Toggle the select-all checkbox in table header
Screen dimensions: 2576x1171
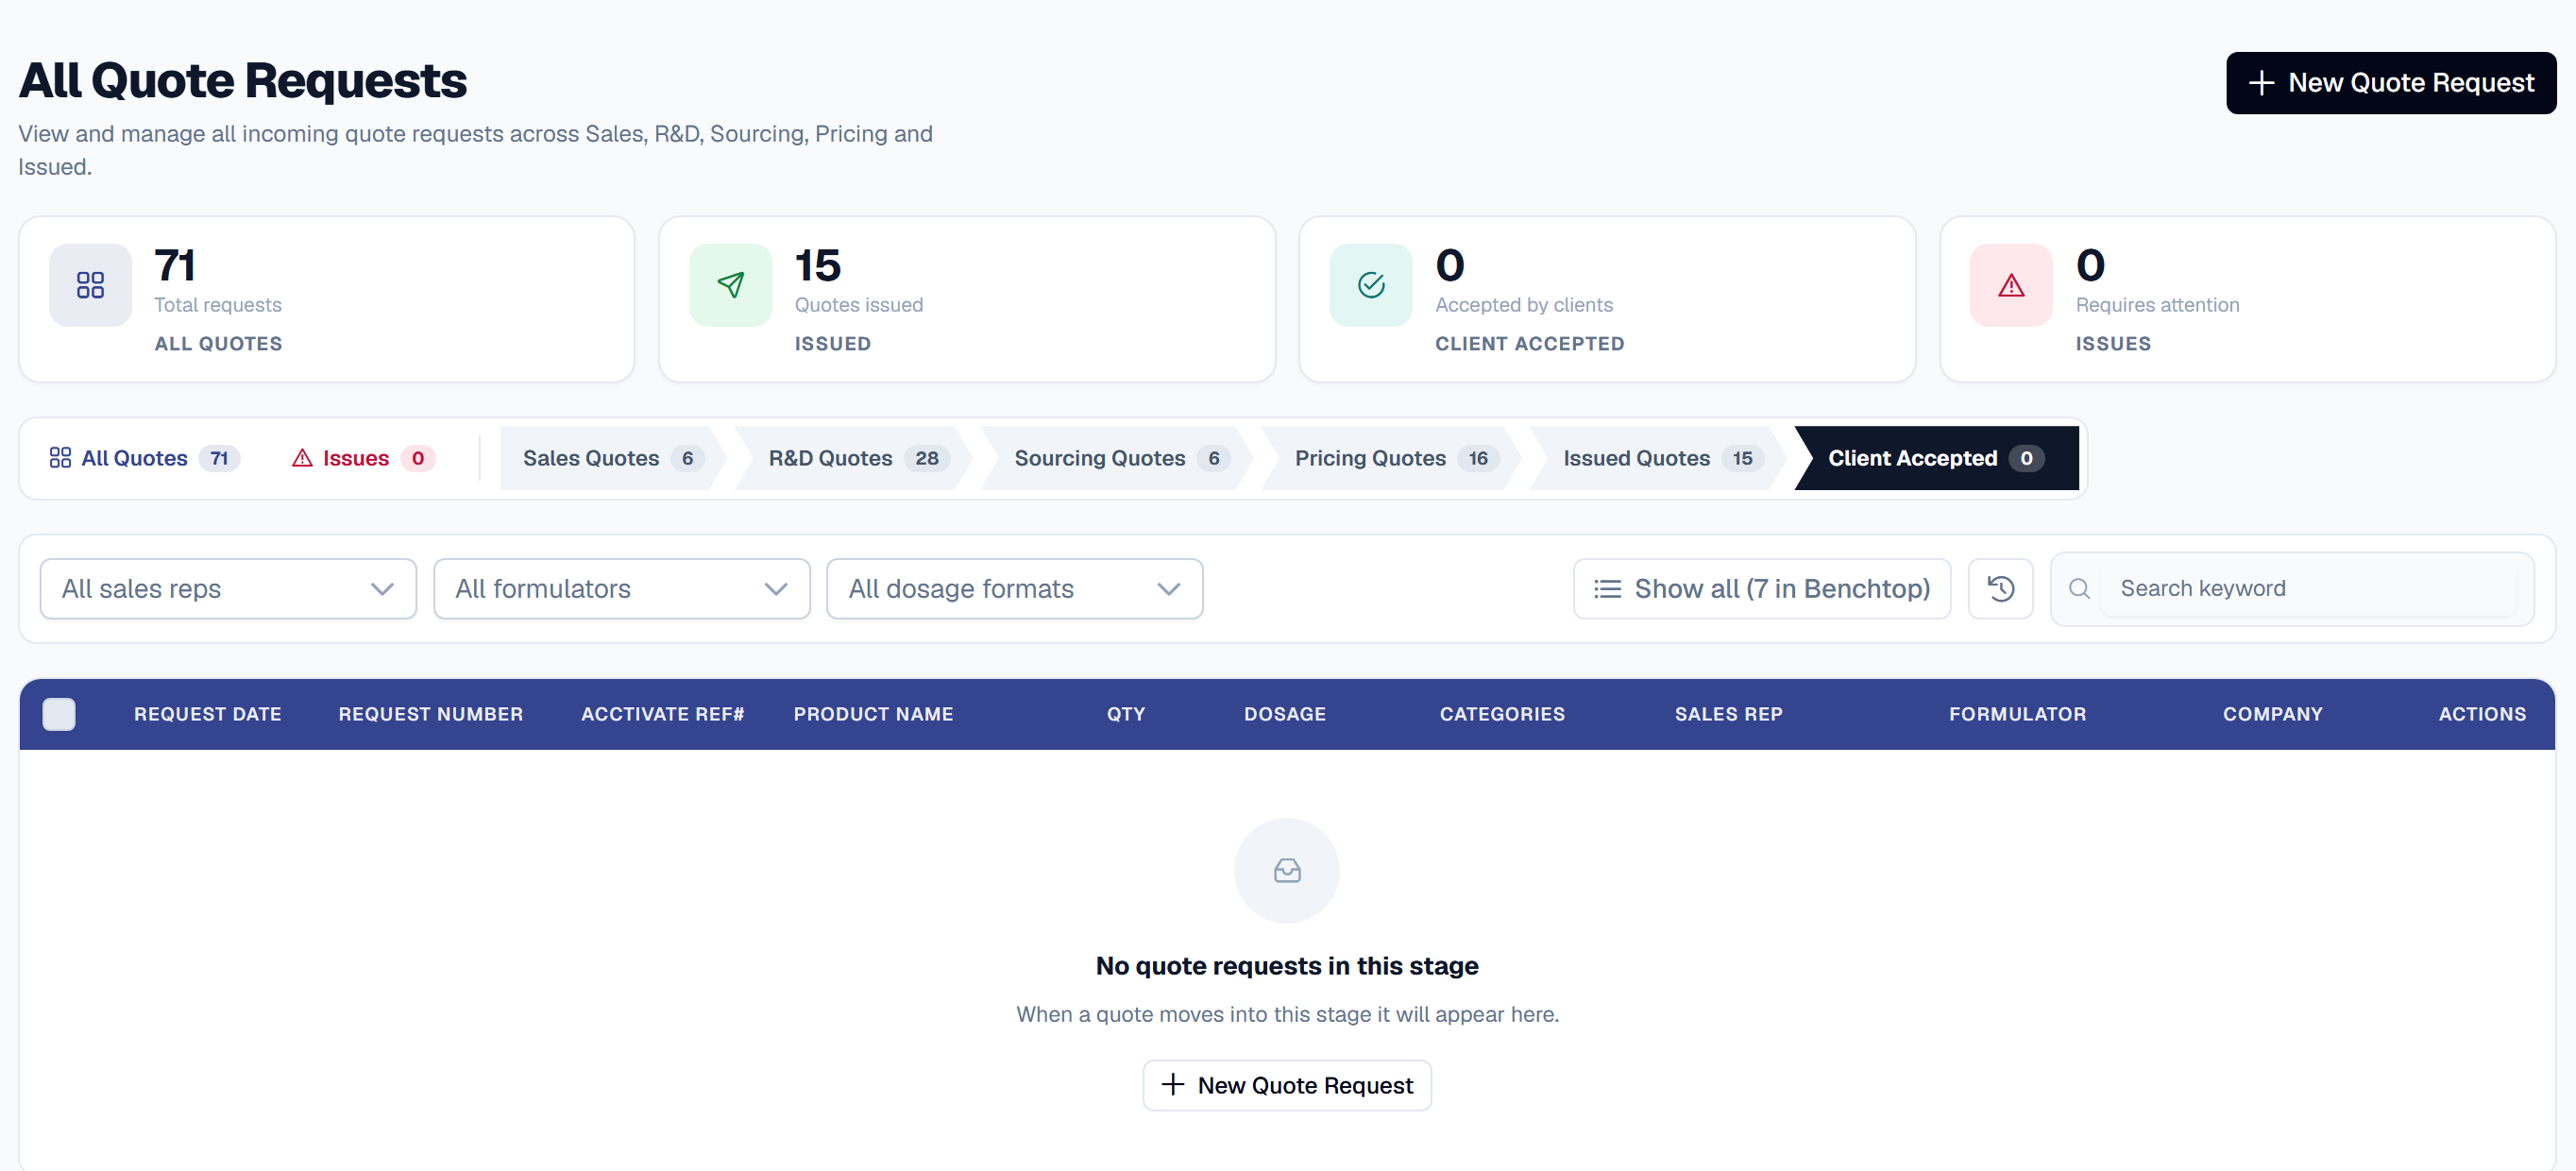59,714
